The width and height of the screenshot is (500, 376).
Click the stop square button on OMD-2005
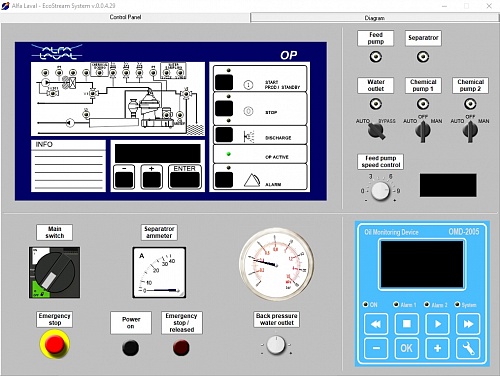pyautogui.click(x=407, y=324)
